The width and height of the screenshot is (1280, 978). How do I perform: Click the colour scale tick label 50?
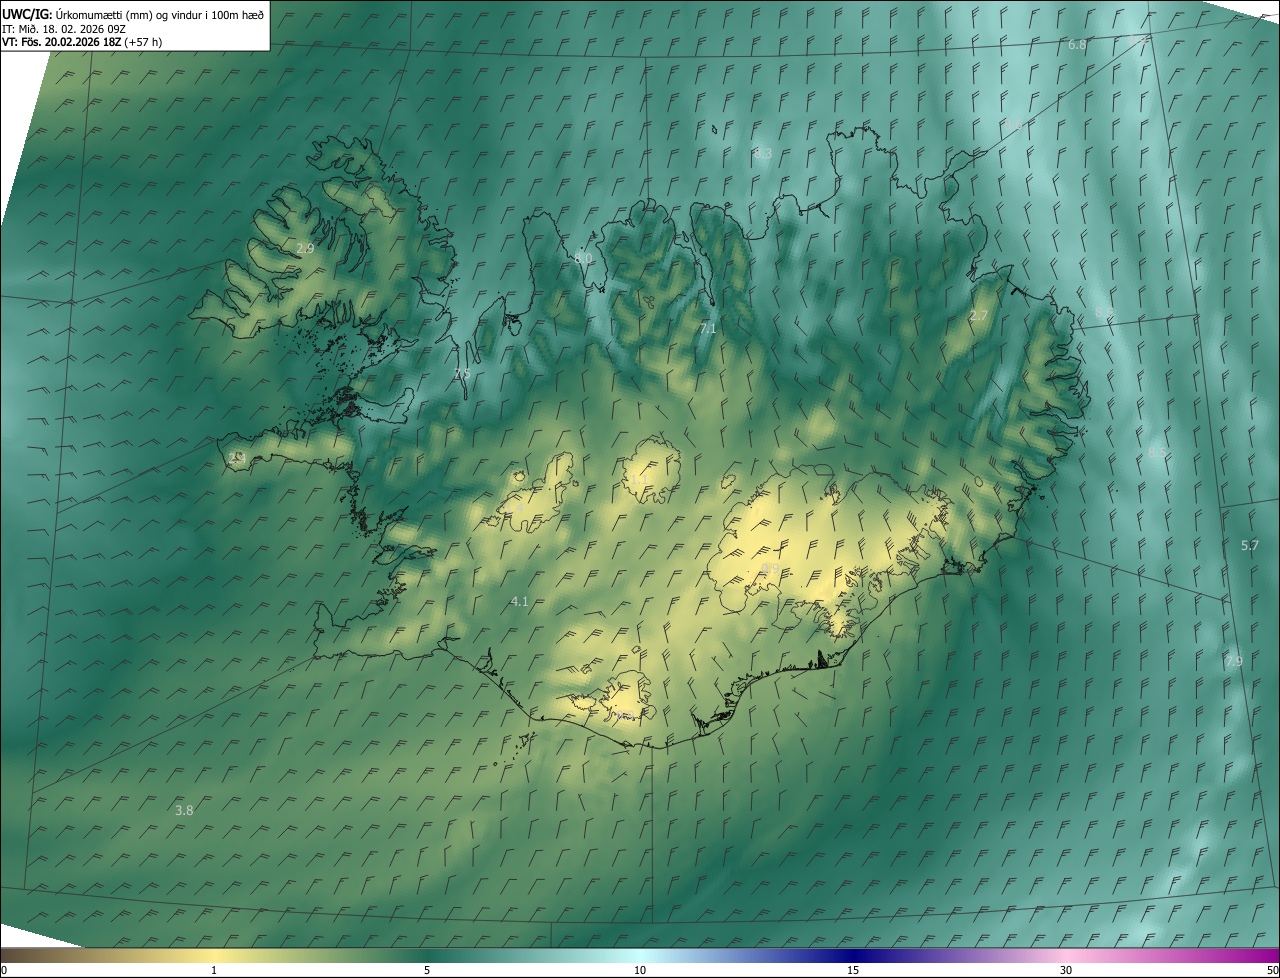[x=1272, y=970]
